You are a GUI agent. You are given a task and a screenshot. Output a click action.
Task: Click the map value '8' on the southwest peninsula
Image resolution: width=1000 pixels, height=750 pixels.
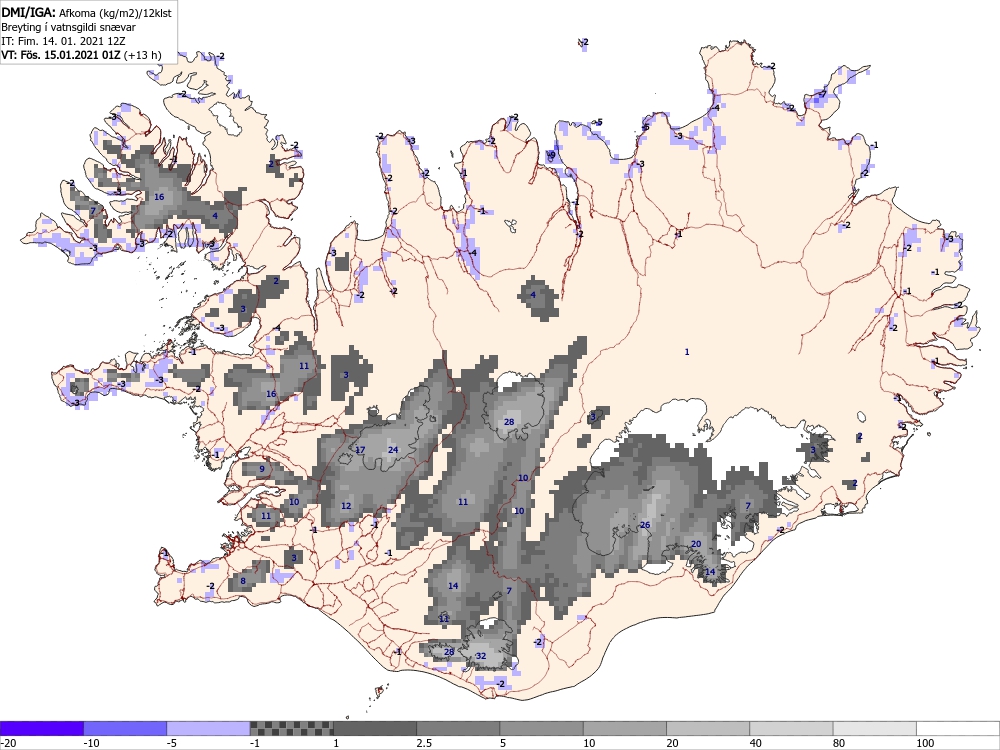click(242, 580)
